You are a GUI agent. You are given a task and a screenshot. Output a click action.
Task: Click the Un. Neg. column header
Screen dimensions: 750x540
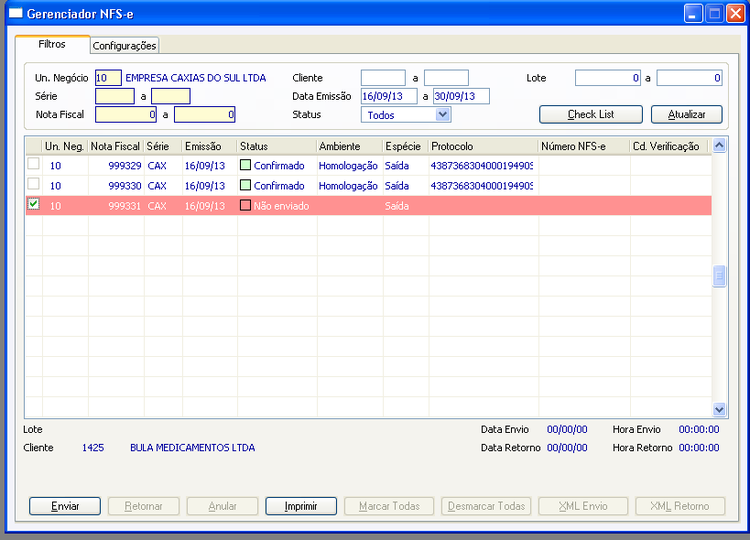tap(65, 146)
